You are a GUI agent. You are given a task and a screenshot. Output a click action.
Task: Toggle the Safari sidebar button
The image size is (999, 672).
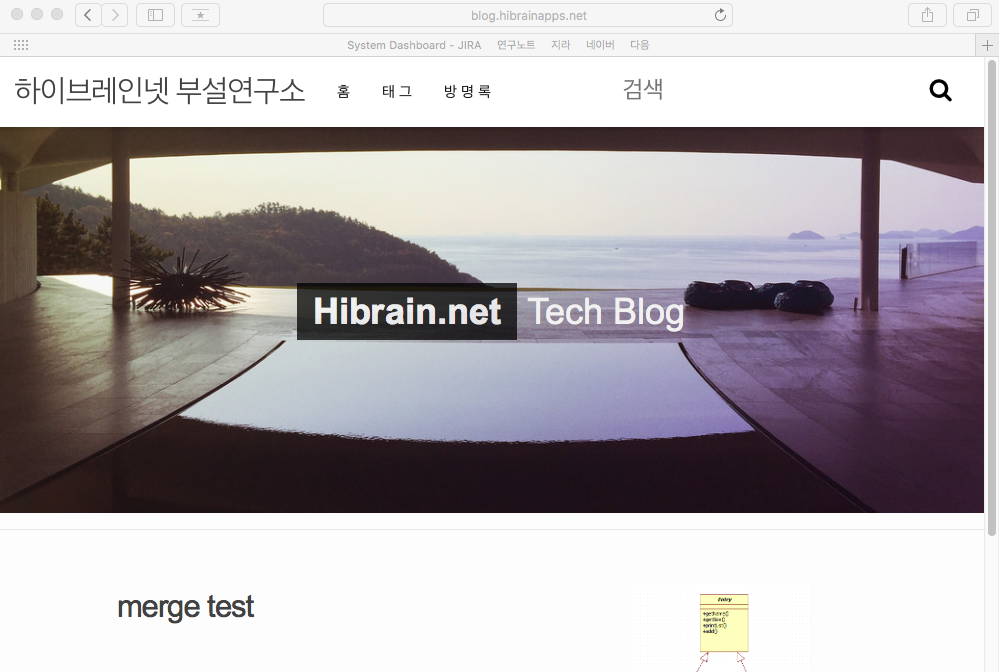[155, 15]
